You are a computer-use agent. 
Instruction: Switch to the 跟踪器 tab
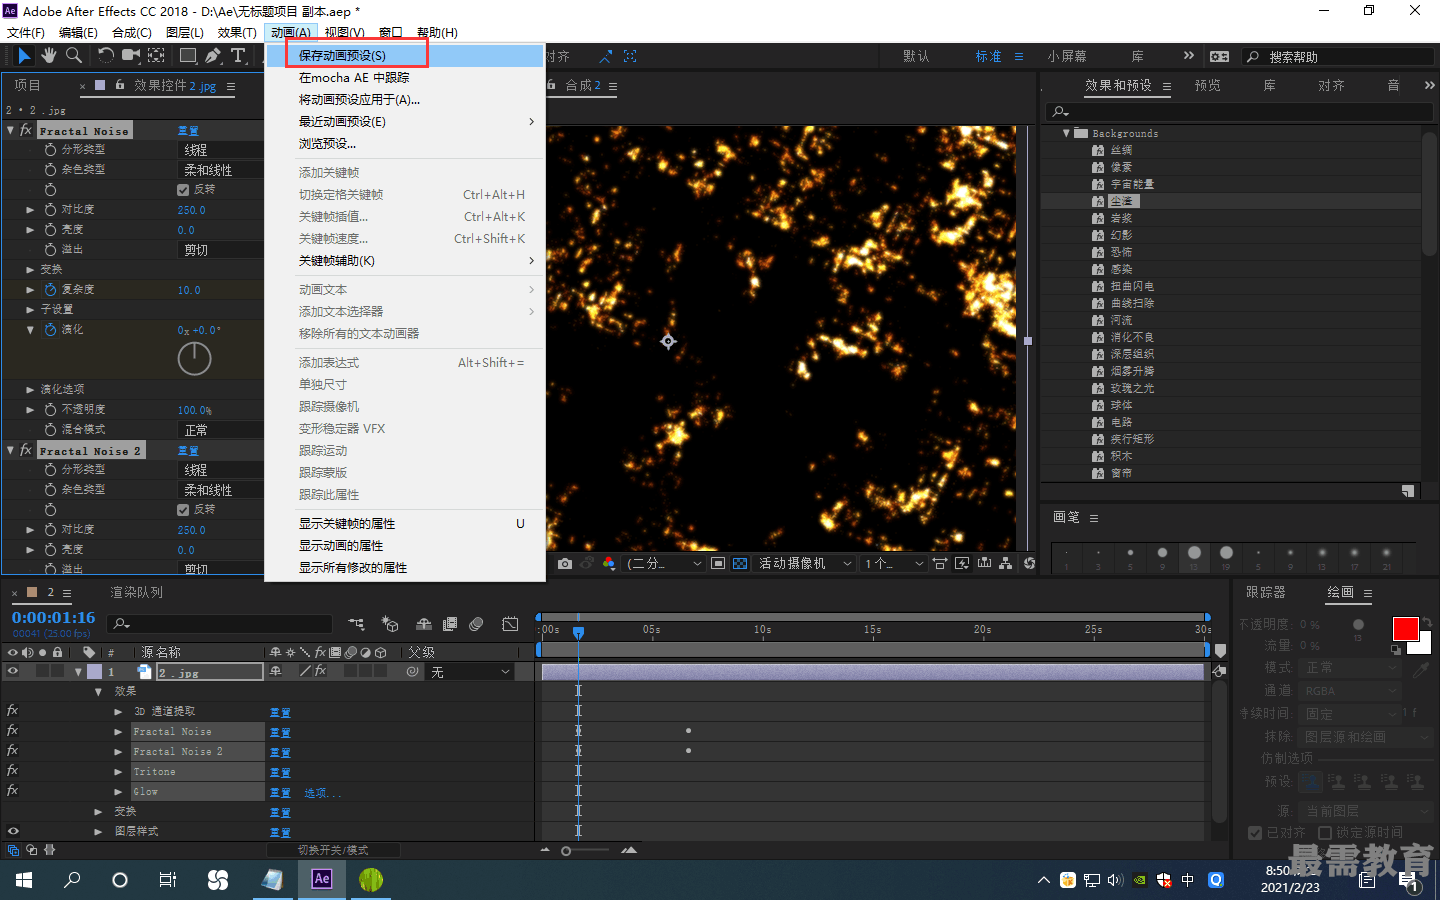click(1266, 592)
